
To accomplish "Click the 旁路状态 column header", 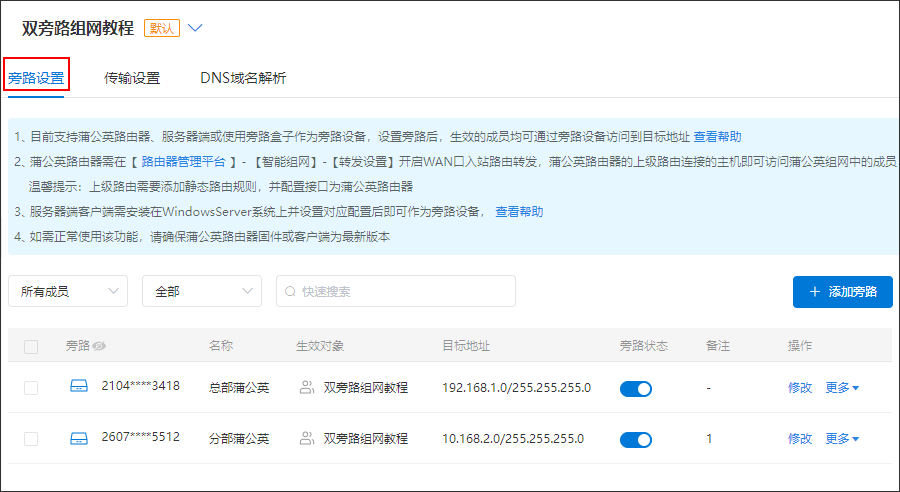I will (643, 346).
